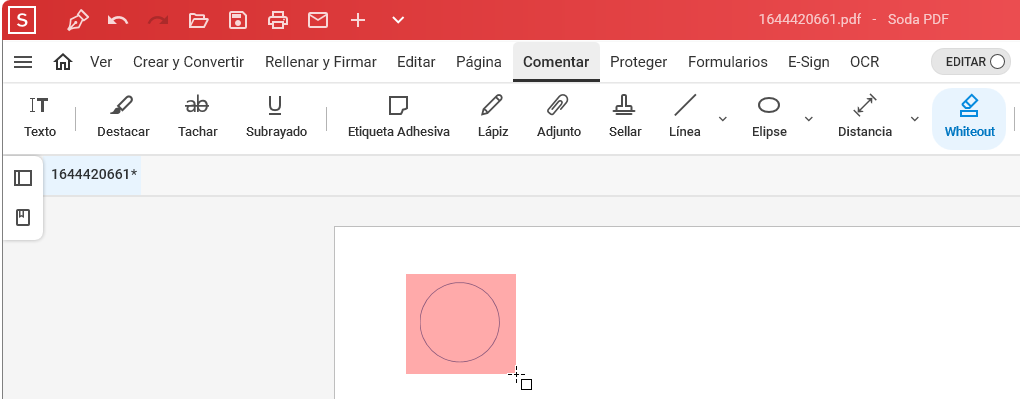Expand the Línea tool dropdown arrow
Screen dimensions: 1020x399
722,118
